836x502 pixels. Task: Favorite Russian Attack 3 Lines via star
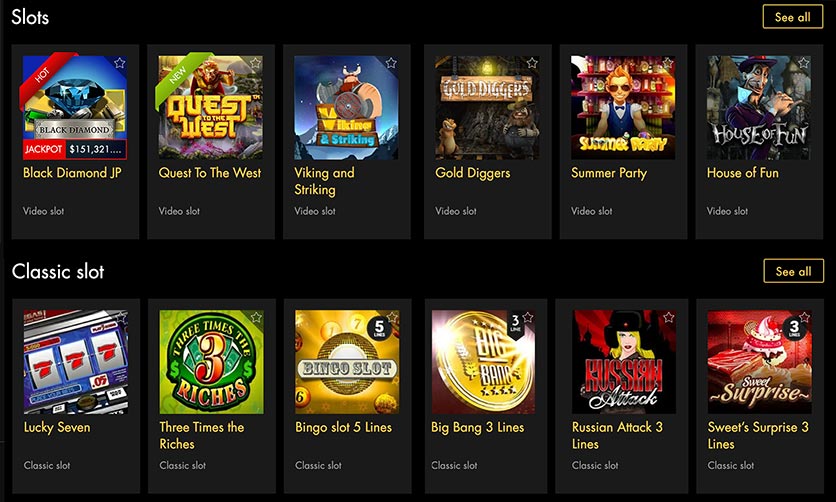click(x=669, y=317)
